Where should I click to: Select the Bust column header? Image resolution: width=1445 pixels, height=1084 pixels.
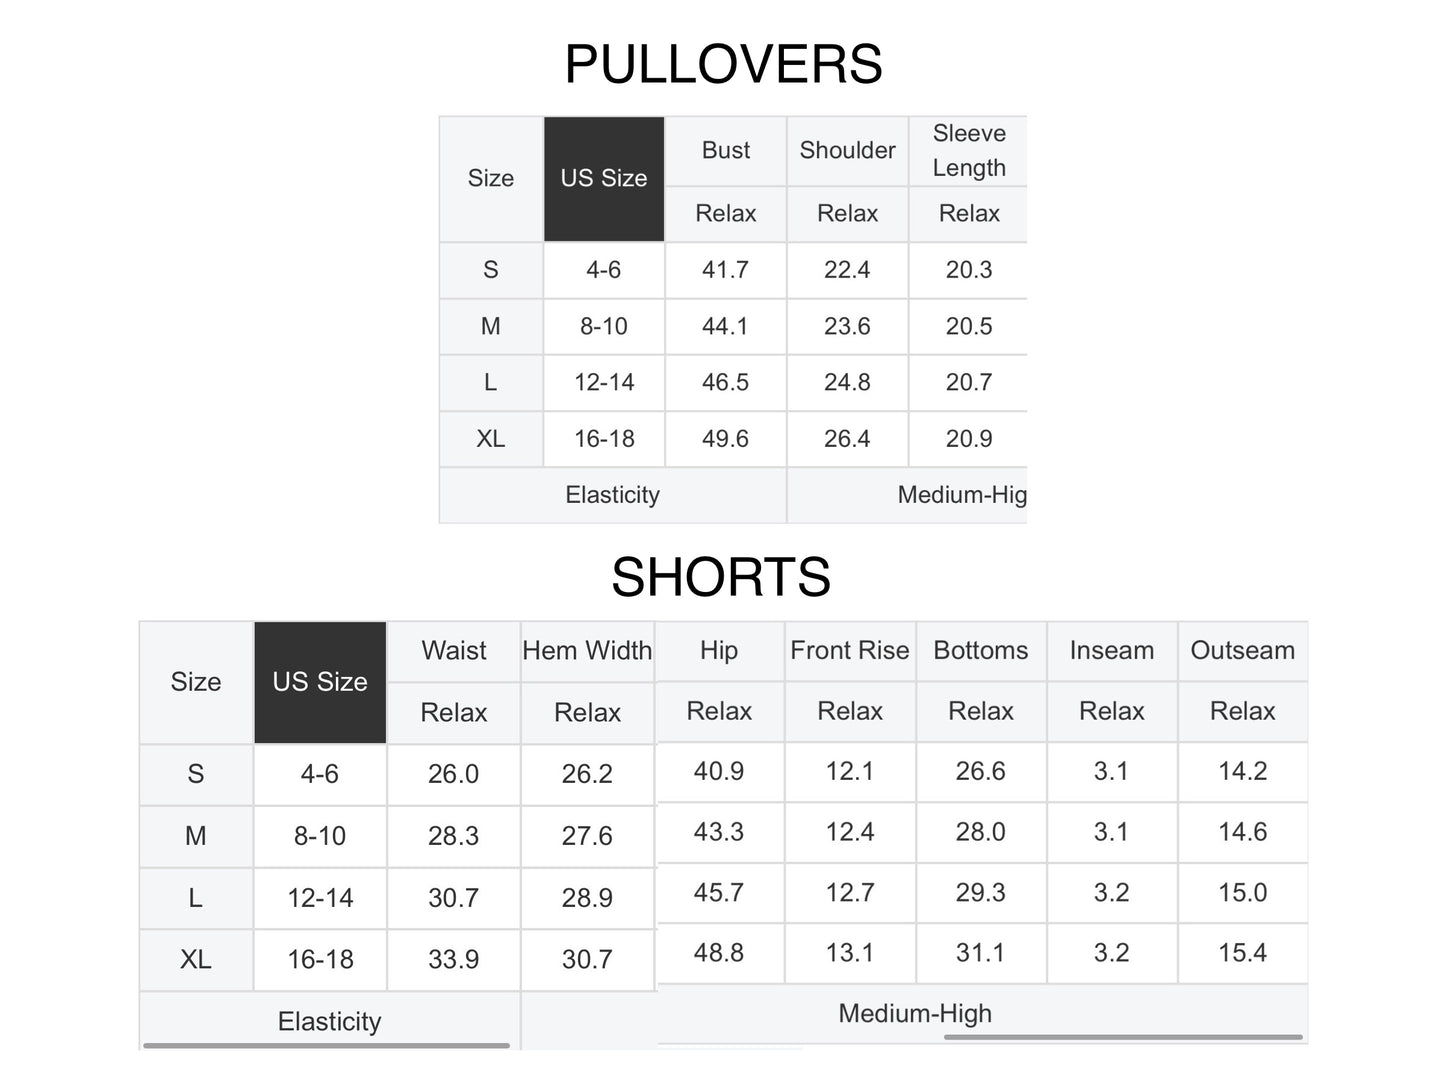coord(726,151)
